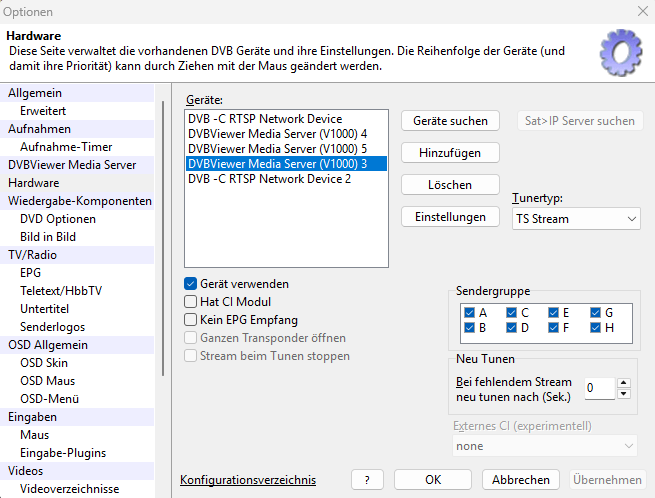
Task: Open the Tunertyp dropdown
Action: tap(575, 218)
